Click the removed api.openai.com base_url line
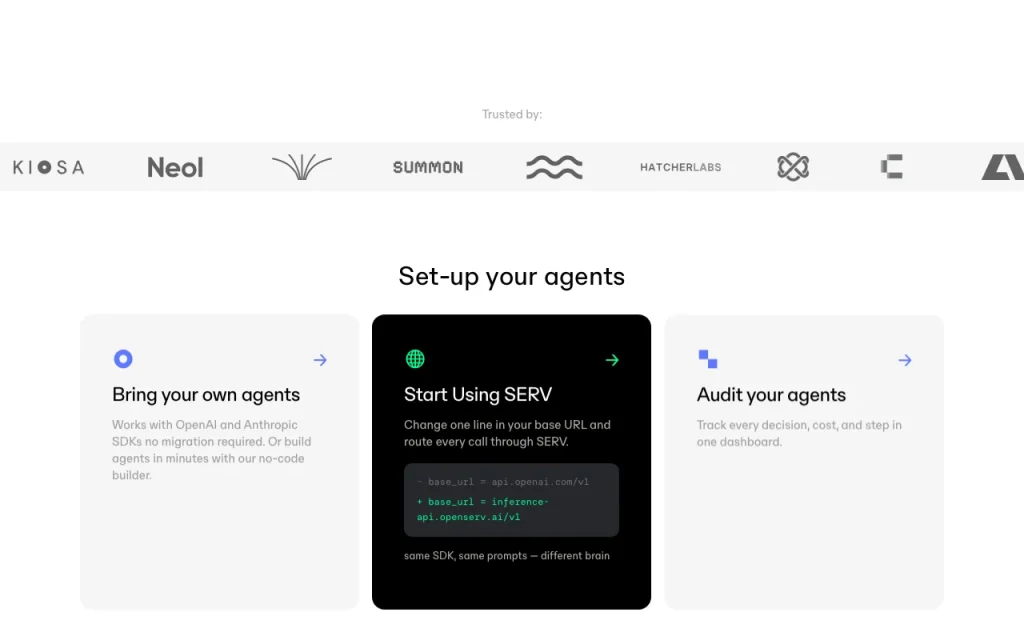Screen dimensions: 1024x640 tap(503, 482)
